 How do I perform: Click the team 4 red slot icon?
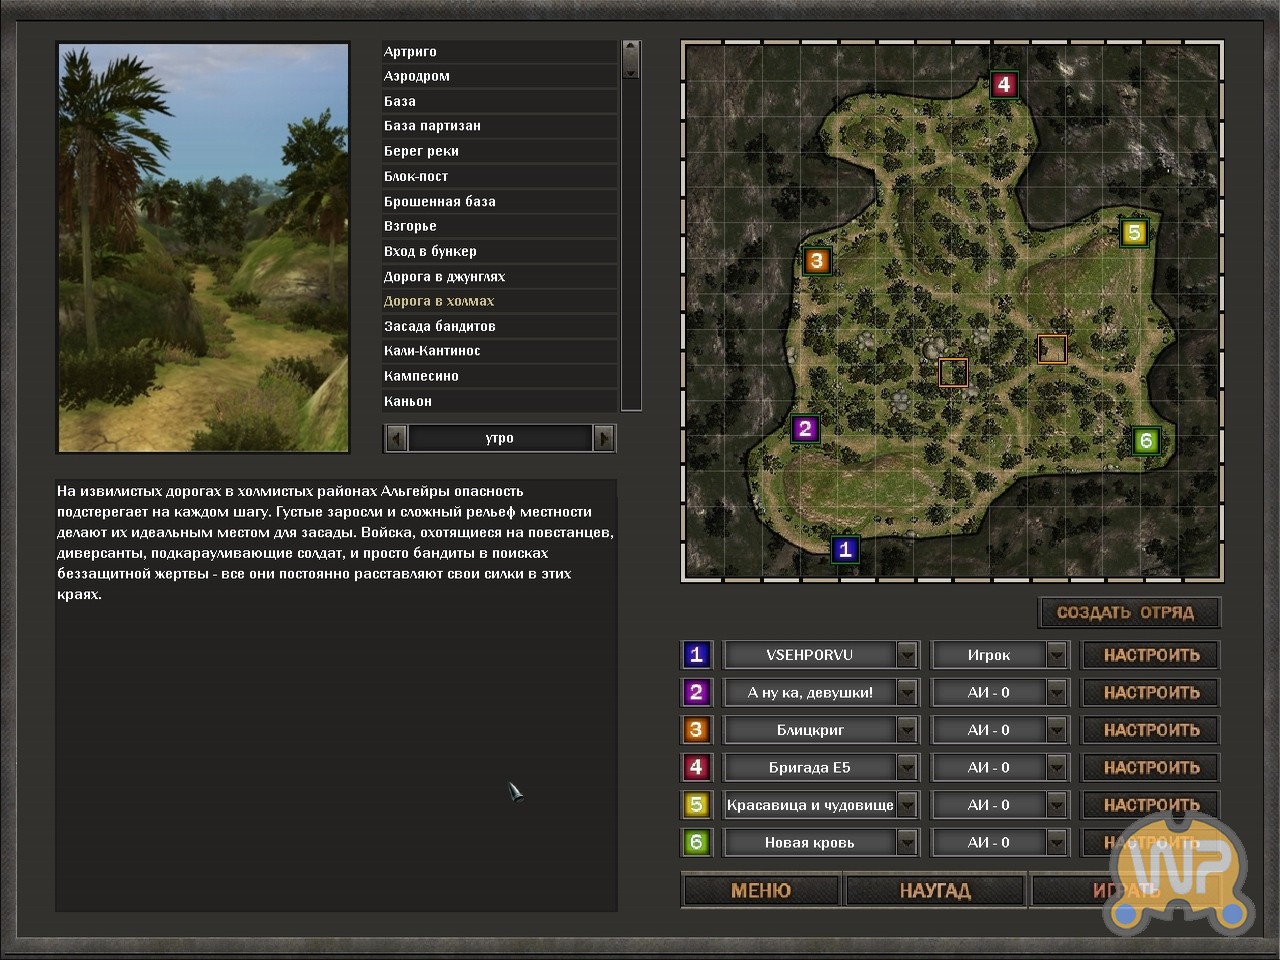[x=696, y=767]
